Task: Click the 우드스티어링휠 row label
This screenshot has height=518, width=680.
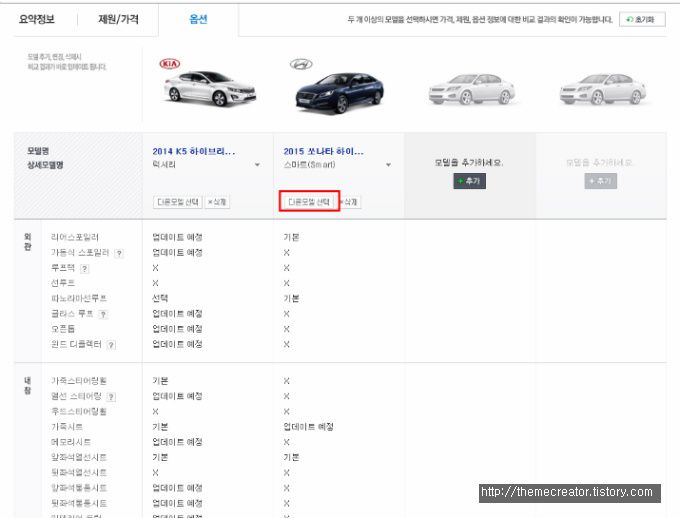Action: point(78,411)
